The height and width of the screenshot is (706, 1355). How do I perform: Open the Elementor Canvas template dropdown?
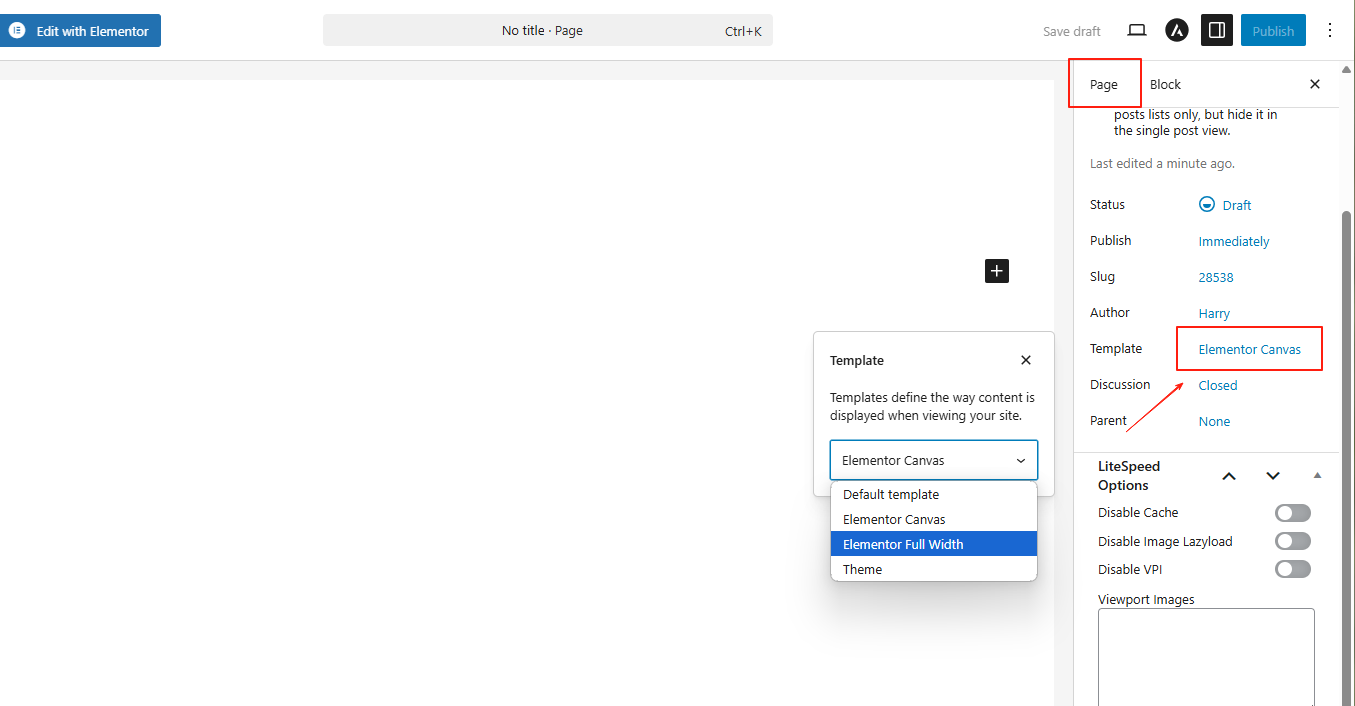click(x=933, y=461)
